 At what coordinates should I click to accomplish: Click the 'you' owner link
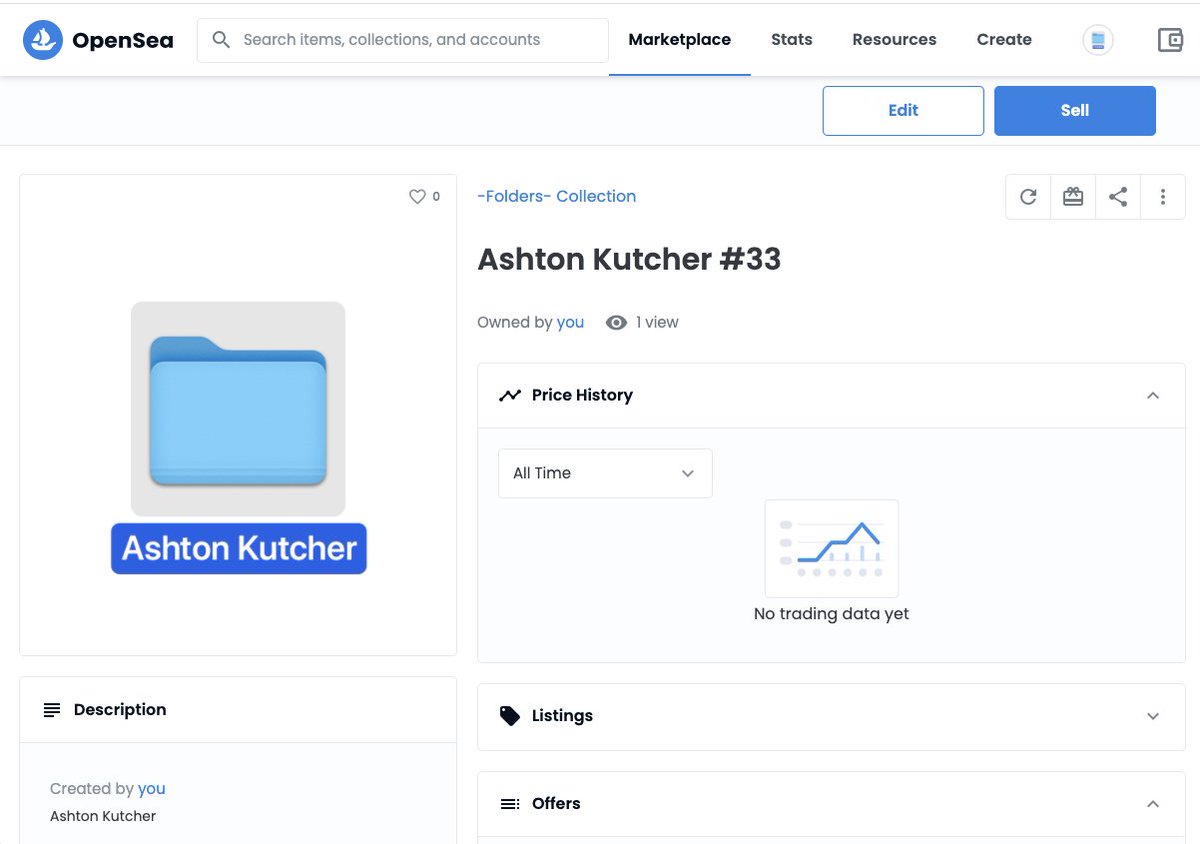(x=570, y=322)
